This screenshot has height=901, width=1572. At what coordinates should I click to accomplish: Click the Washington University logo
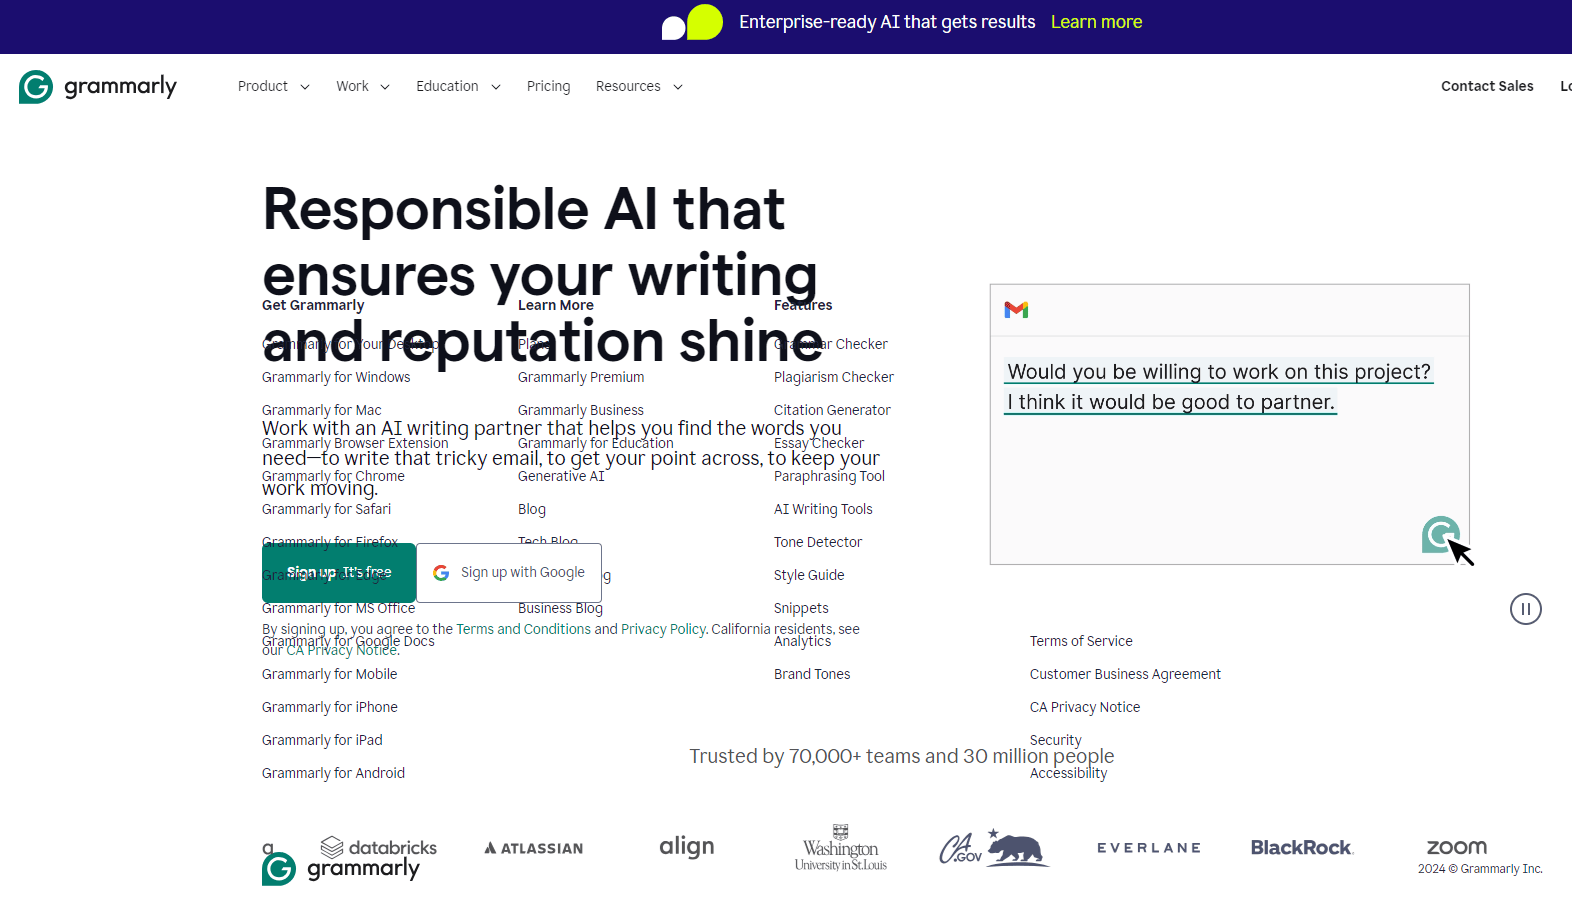pos(841,848)
